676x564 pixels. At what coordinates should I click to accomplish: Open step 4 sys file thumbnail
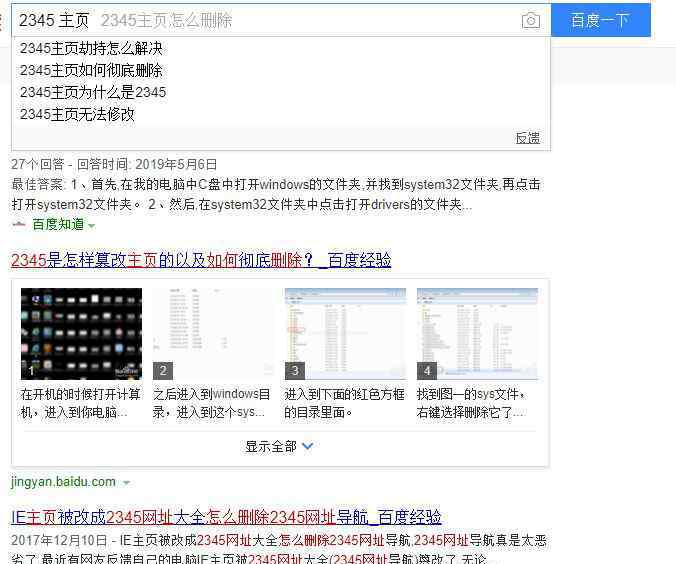(477, 334)
